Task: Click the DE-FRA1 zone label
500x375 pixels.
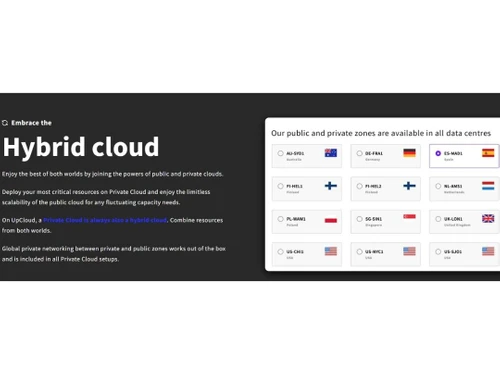Action: pyautogui.click(x=374, y=153)
